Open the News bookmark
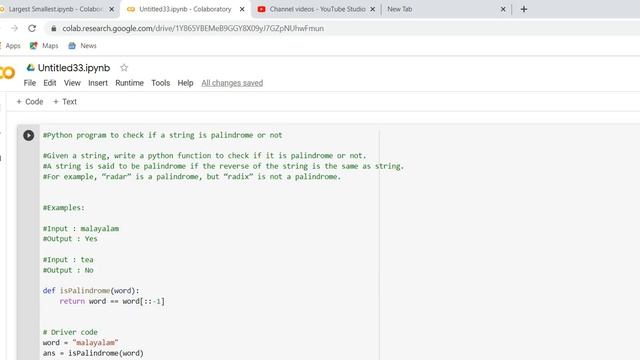 click(82, 46)
